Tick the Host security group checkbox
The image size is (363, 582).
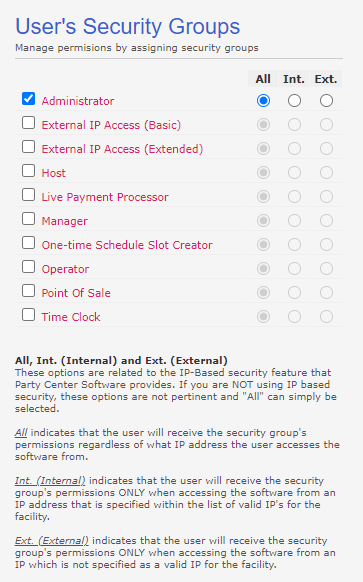[29, 171]
